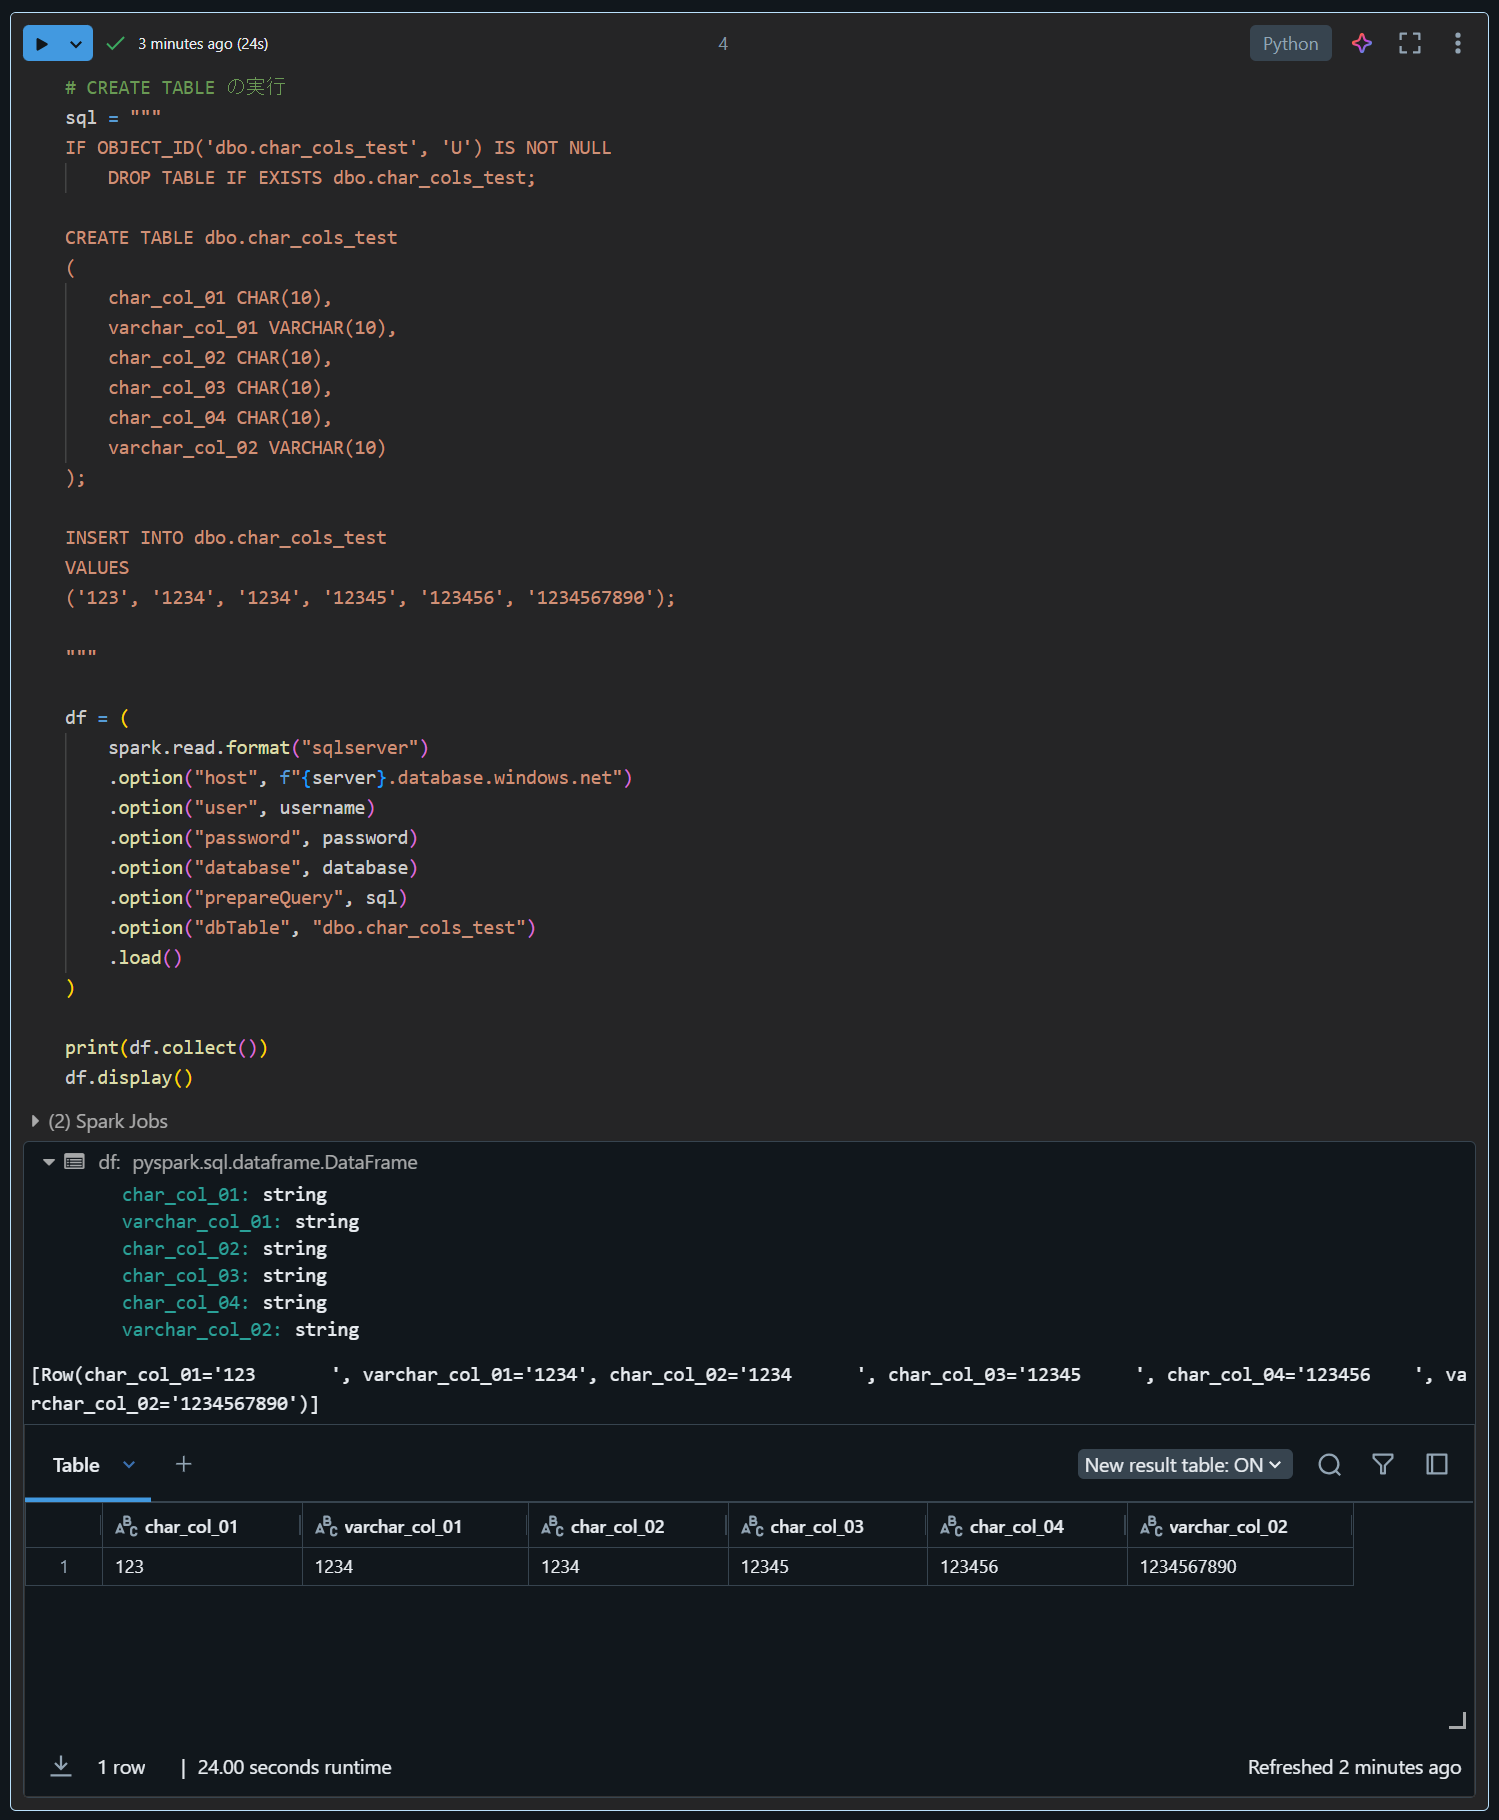Click the INSERT INTO dbo.char_cols_test line
The image size is (1499, 1820).
226,538
